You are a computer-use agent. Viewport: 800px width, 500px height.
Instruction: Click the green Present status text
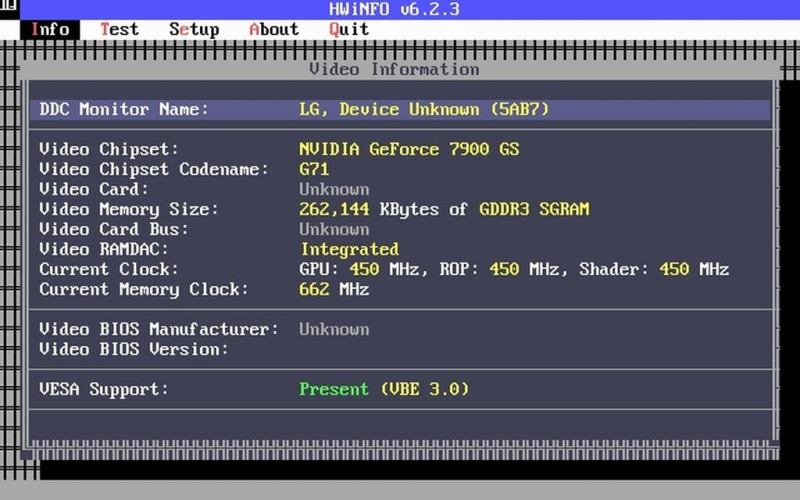pos(334,389)
